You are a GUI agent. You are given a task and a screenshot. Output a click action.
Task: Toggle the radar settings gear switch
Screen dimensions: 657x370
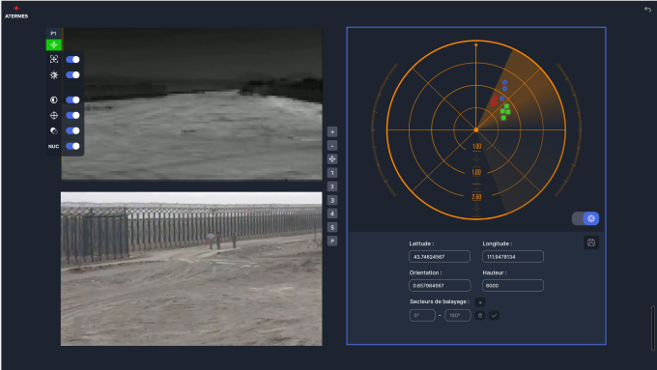coord(585,218)
